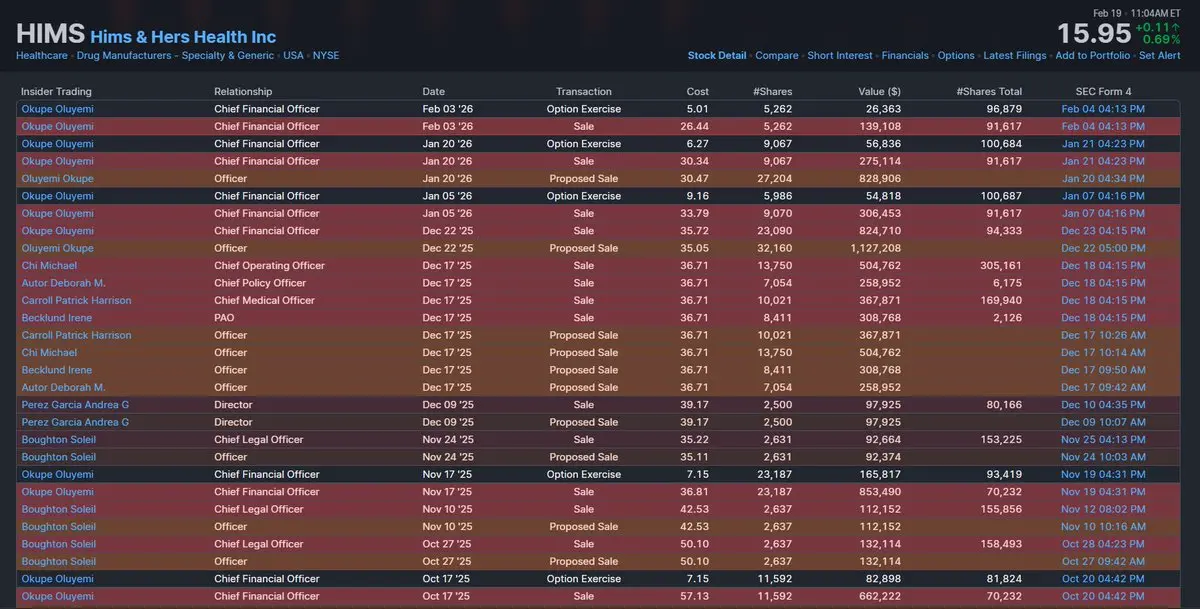The width and height of the screenshot is (1200, 609).
Task: Open Chi Michael in Chief Operating Officer row
Action: pyautogui.click(x=49, y=266)
